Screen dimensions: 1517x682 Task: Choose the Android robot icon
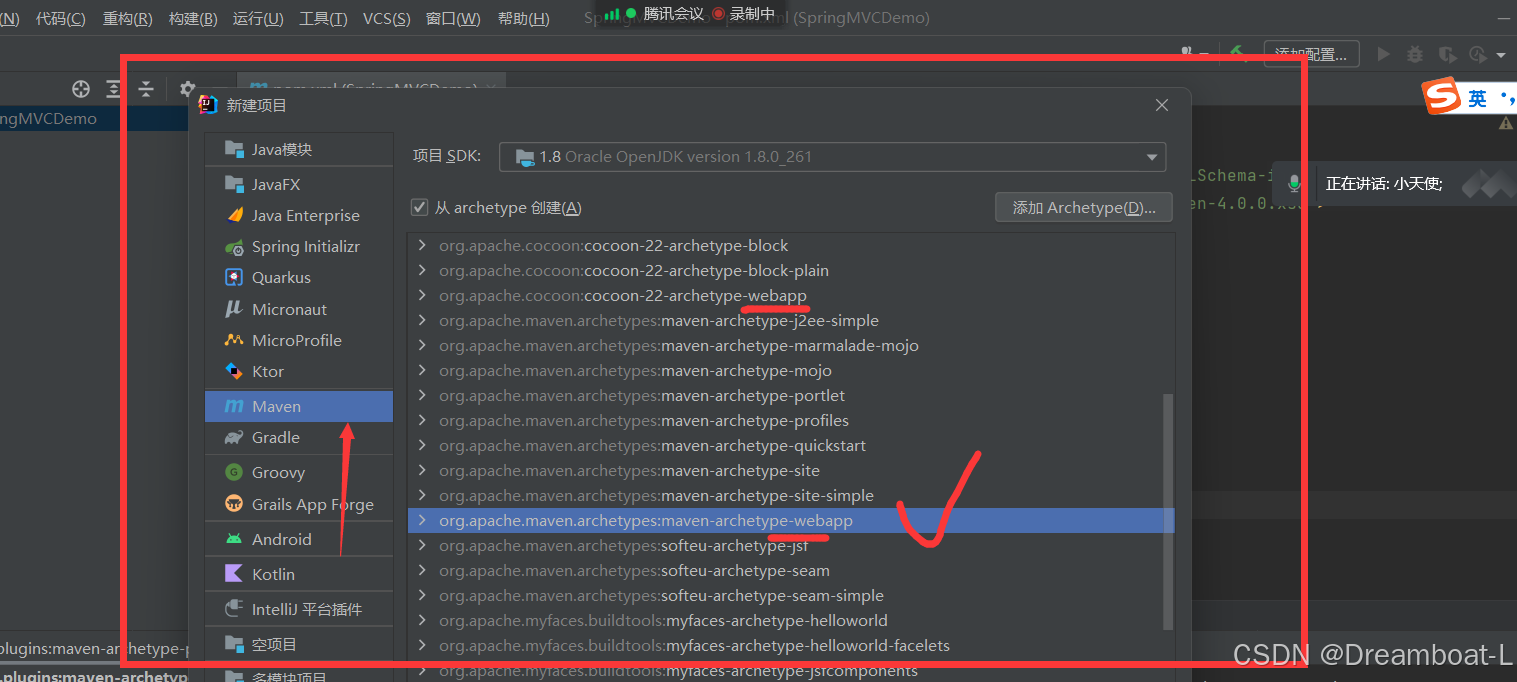[x=234, y=539]
